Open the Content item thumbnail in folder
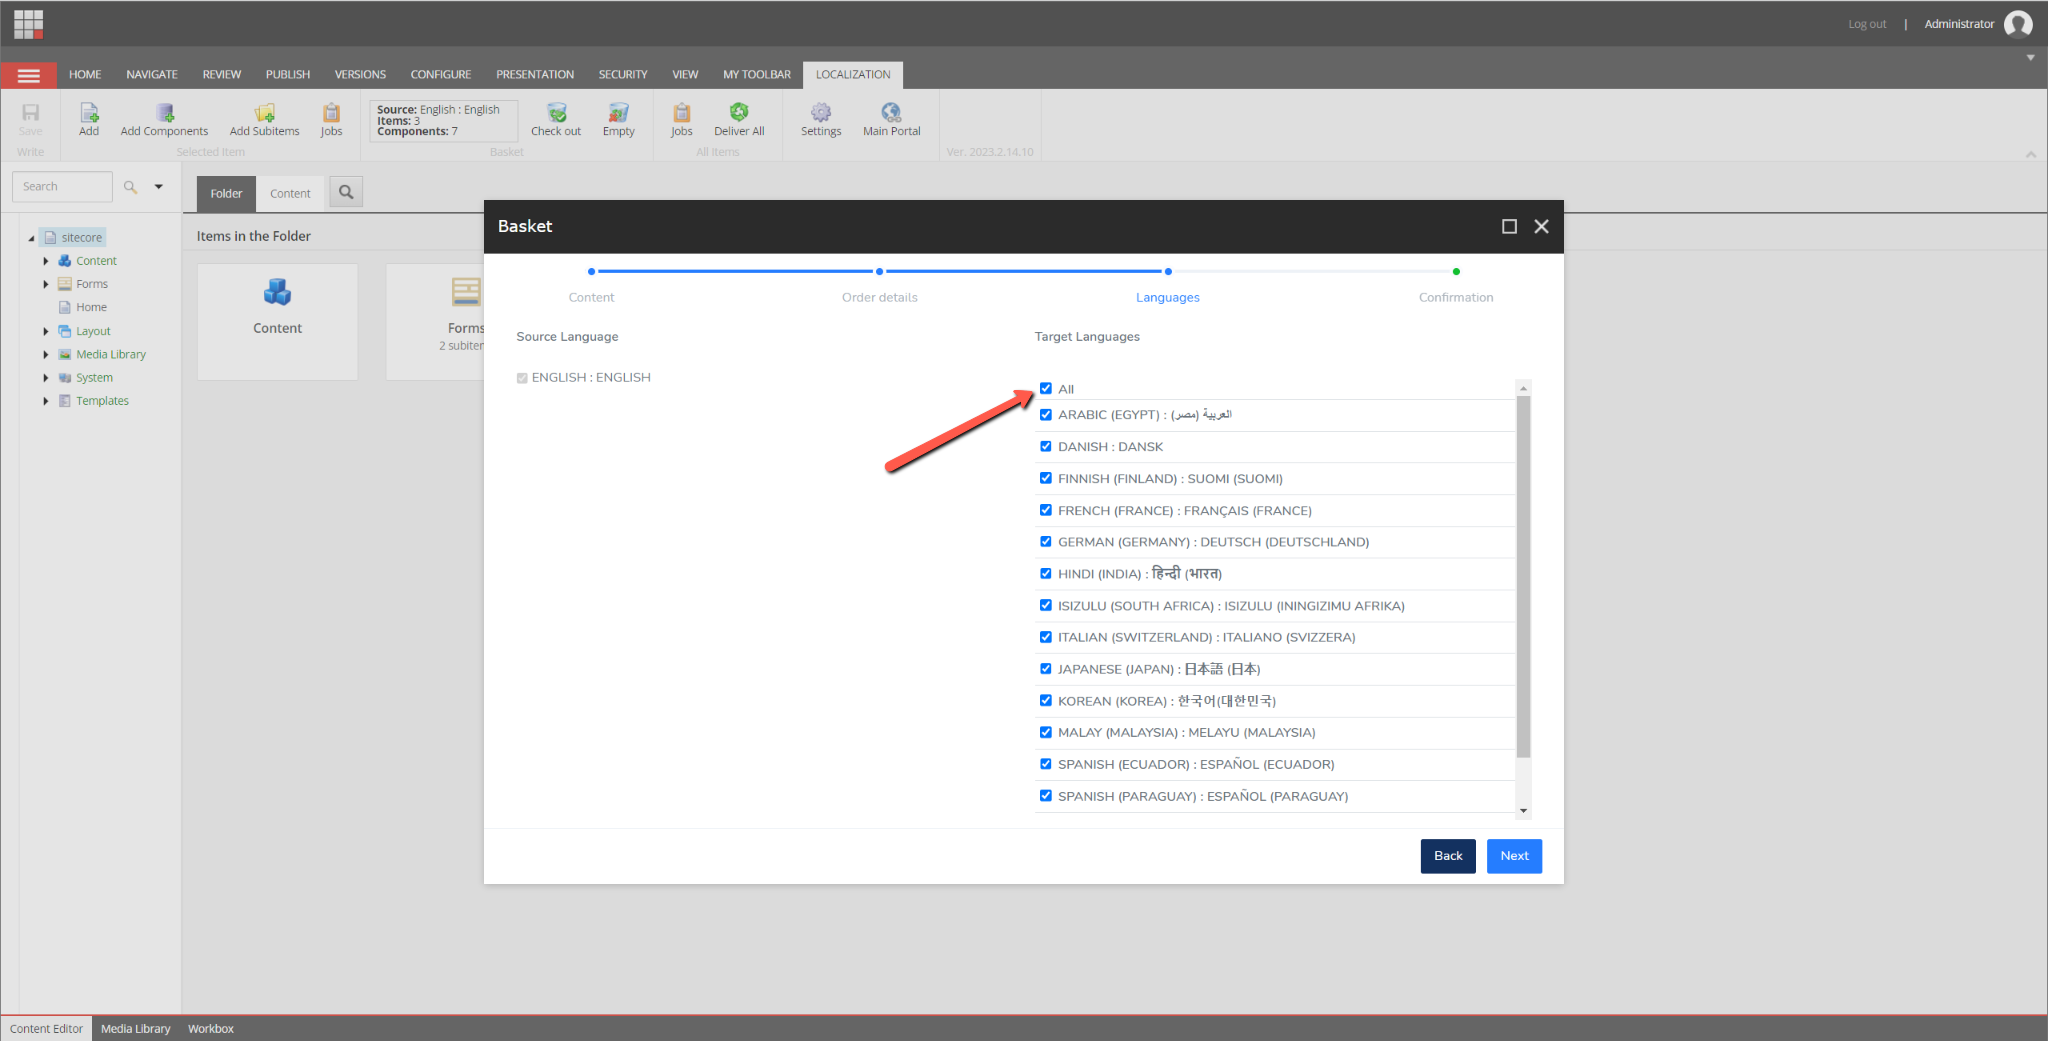Viewport: 2048px width, 1041px height. coord(277,322)
